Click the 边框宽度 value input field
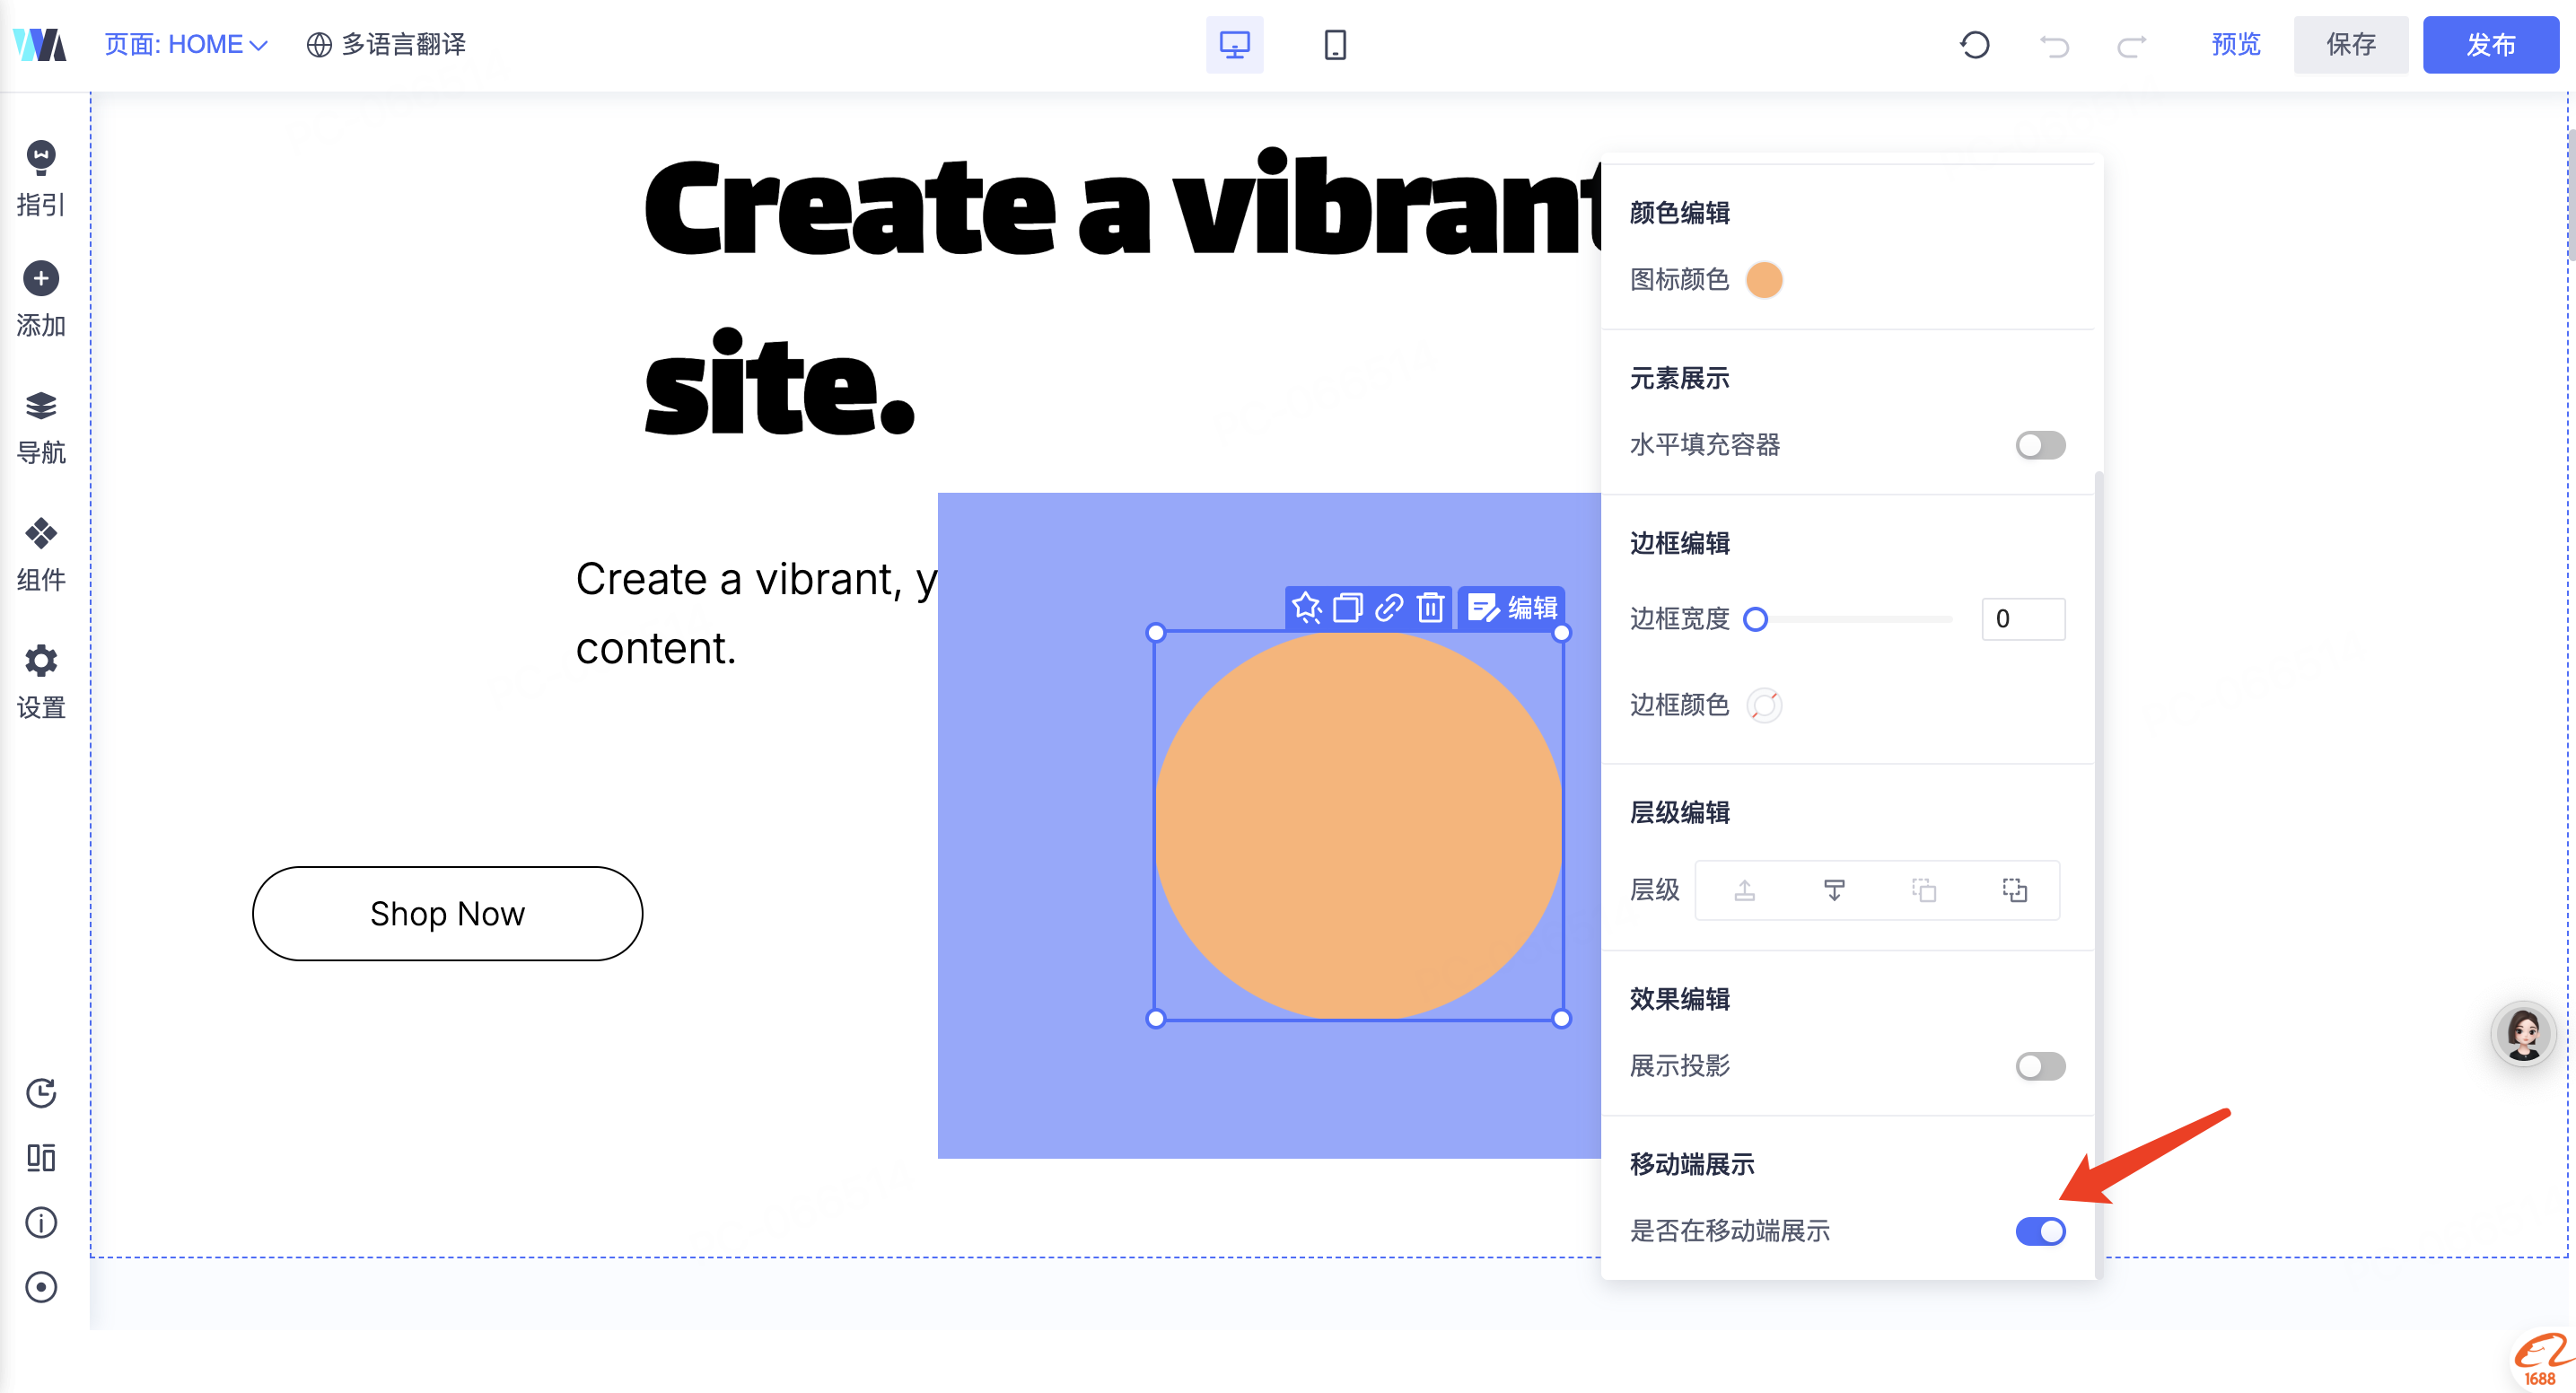 (2023, 619)
